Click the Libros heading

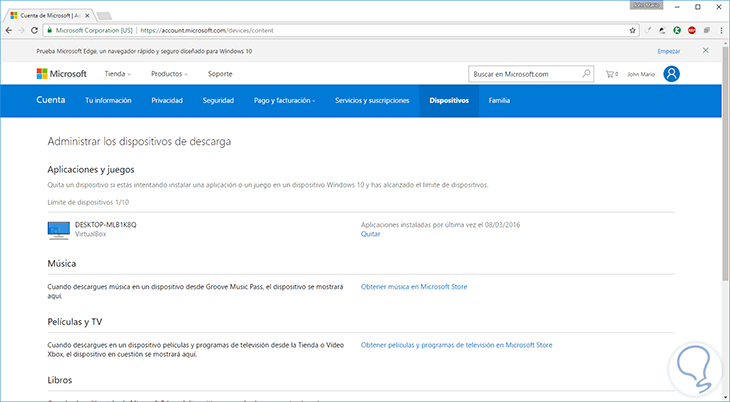(x=60, y=380)
